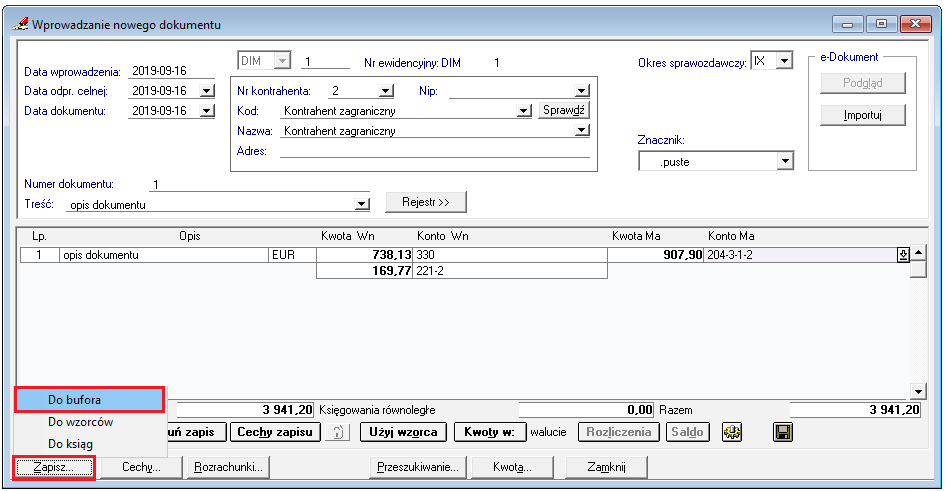This screenshot has height=491, width=946.
Task: Expand the Data dokumentu dropdown
Action: coord(207,111)
